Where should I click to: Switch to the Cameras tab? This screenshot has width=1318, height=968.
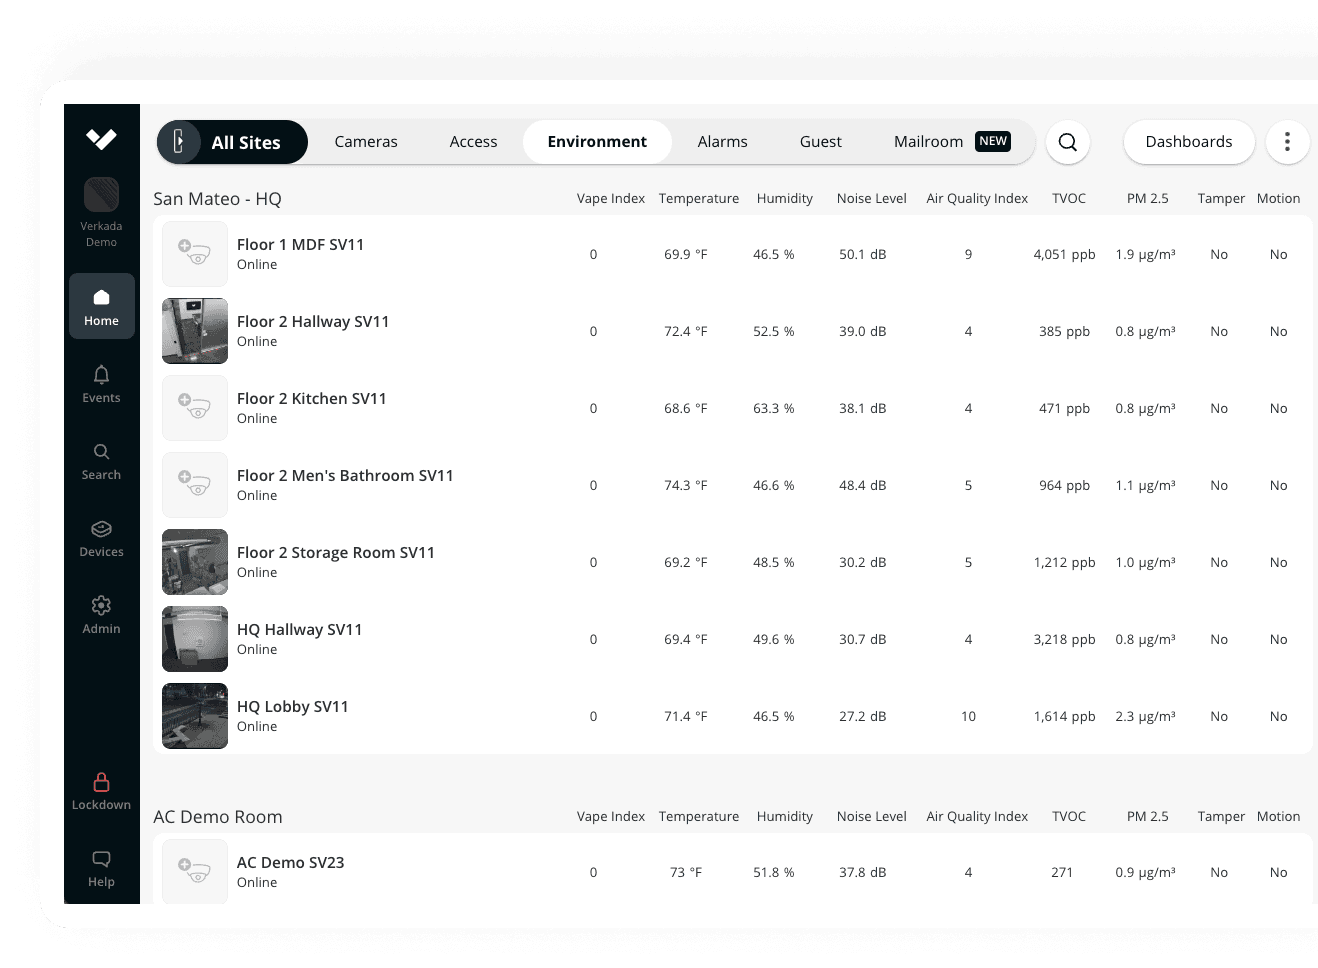pyautogui.click(x=366, y=142)
